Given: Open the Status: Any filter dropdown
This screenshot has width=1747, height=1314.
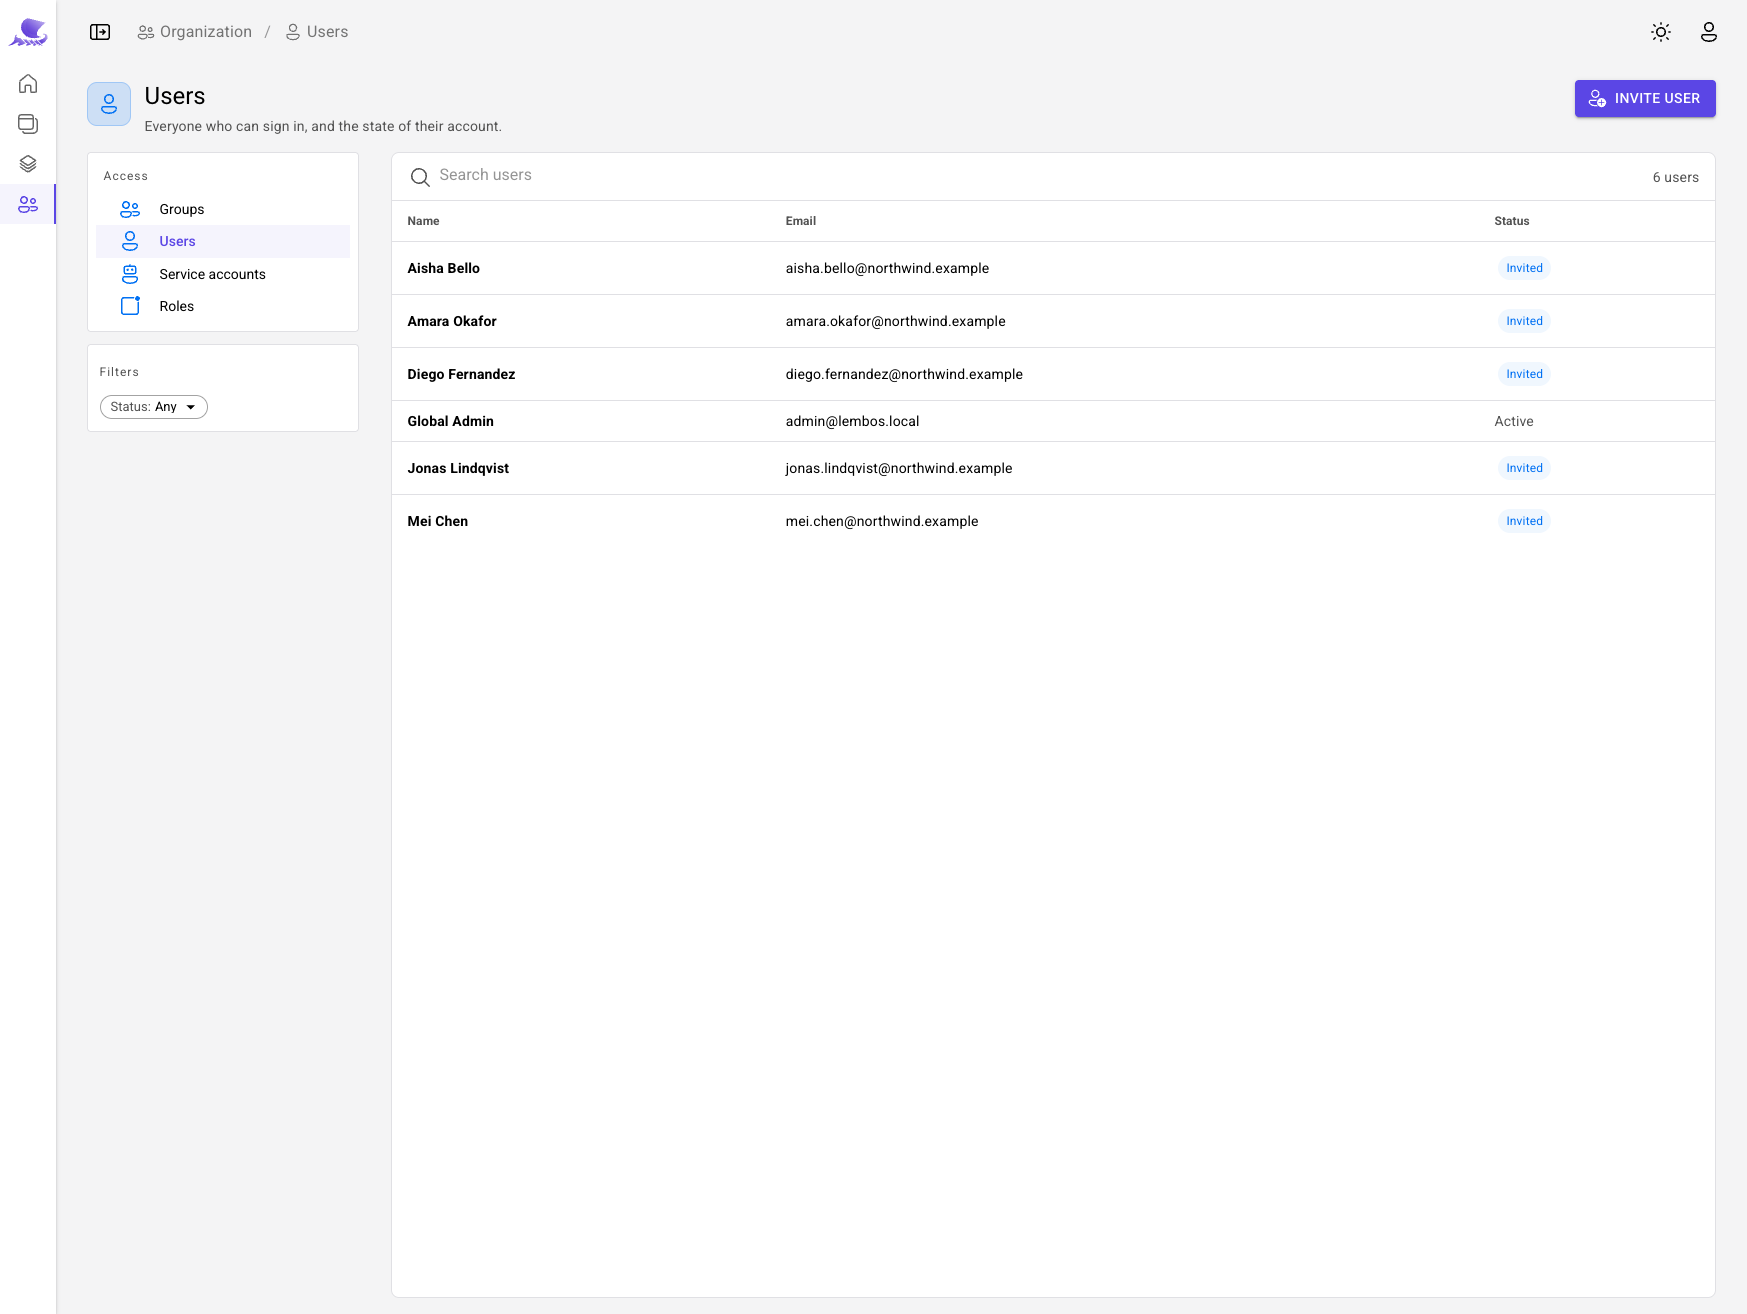Looking at the screenshot, I should pos(154,407).
